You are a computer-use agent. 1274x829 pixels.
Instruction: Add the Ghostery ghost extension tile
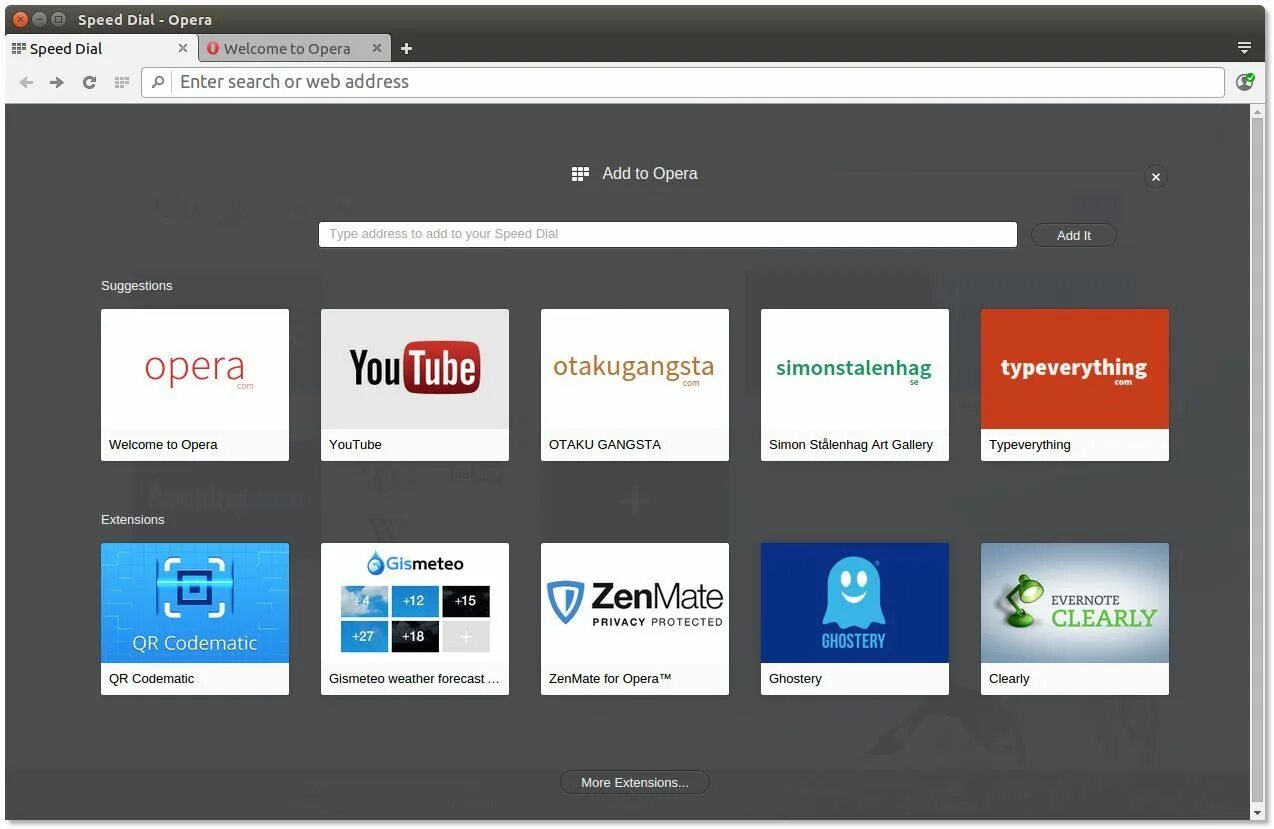tap(855, 619)
